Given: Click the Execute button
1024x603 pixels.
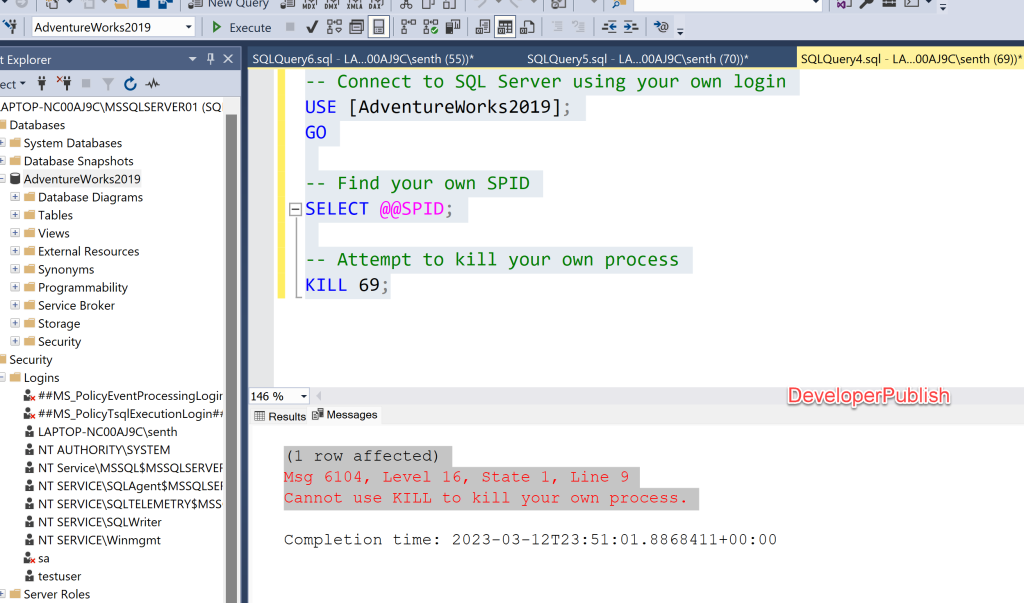Looking at the screenshot, I should (241, 27).
